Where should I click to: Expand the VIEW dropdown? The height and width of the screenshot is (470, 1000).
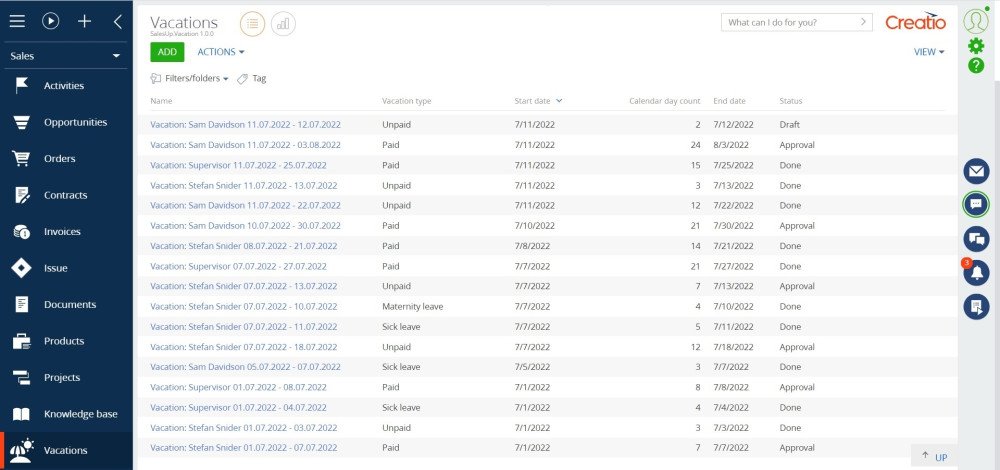(929, 52)
